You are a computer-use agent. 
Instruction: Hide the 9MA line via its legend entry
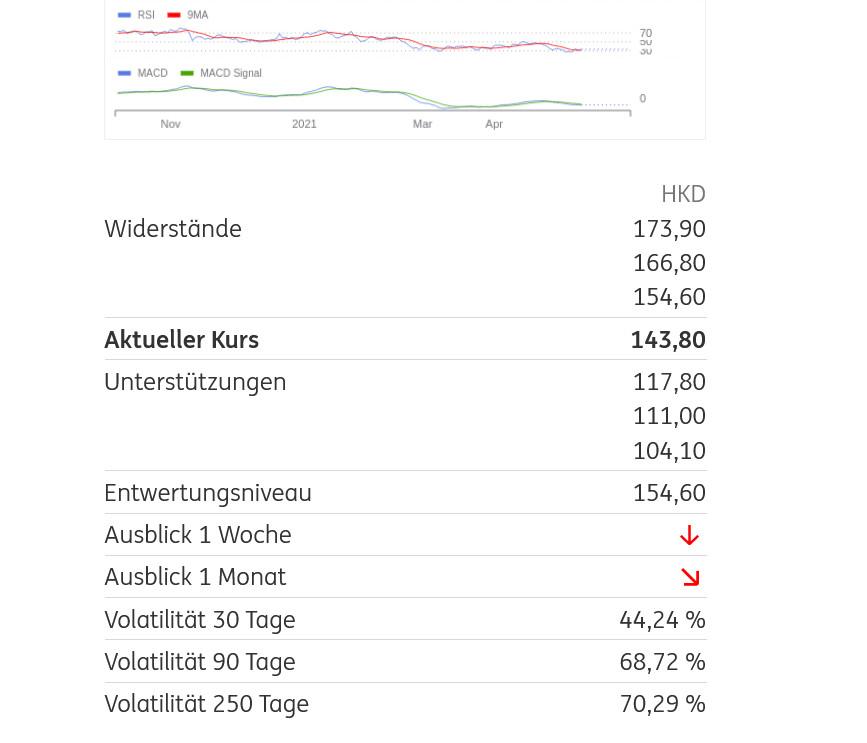click(188, 15)
